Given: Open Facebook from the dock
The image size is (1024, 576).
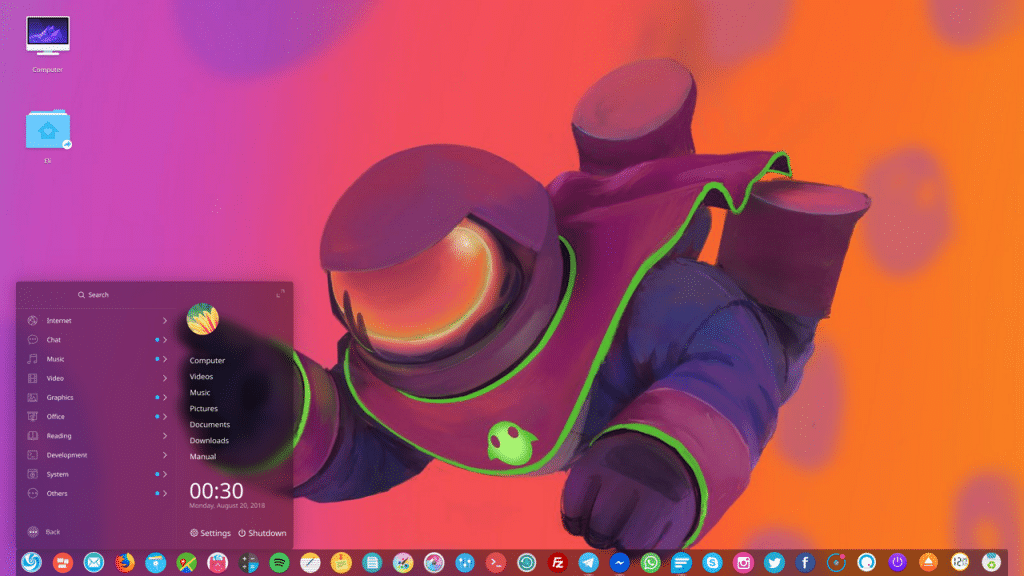Looking at the screenshot, I should 805,562.
